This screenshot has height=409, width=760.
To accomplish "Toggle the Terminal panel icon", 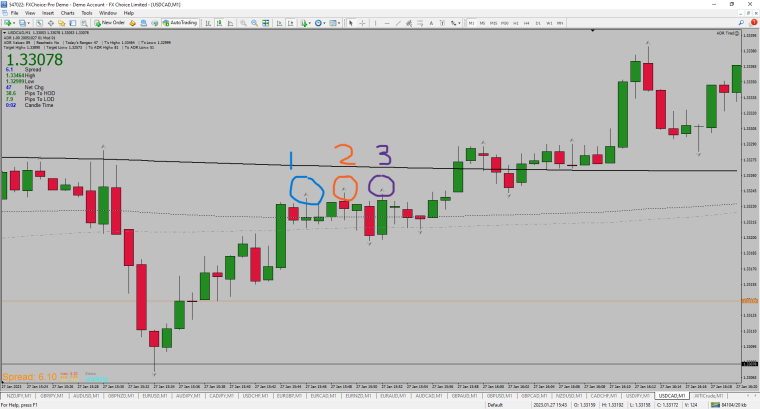I will (x=73, y=23).
